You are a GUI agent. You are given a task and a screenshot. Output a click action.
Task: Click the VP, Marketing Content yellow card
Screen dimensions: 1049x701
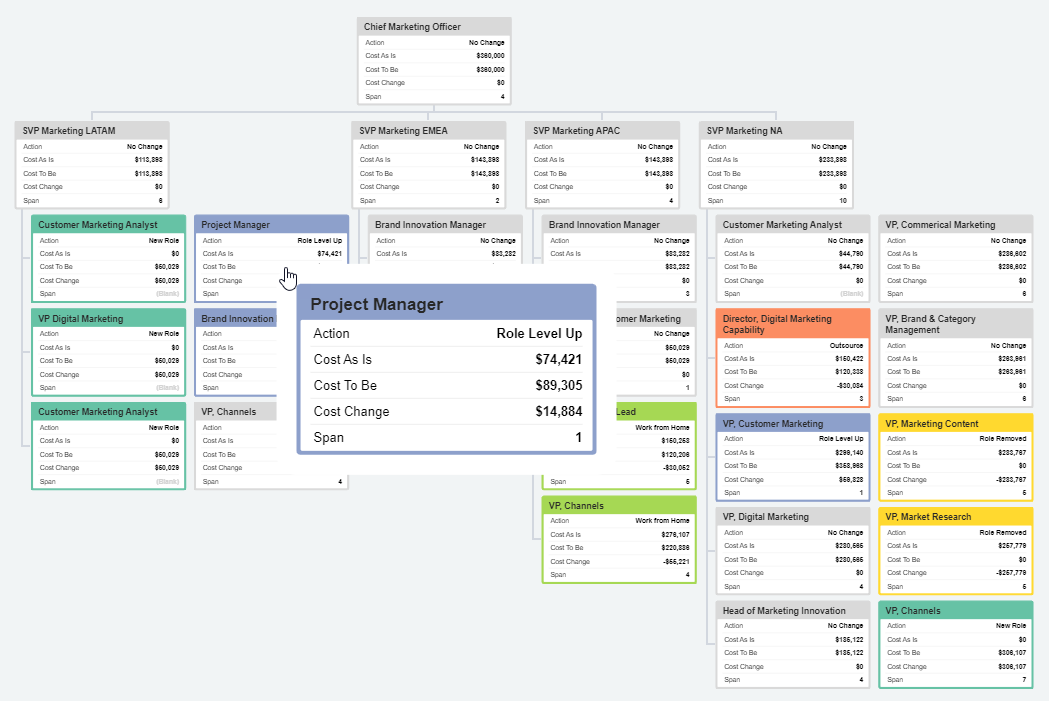pos(955,423)
